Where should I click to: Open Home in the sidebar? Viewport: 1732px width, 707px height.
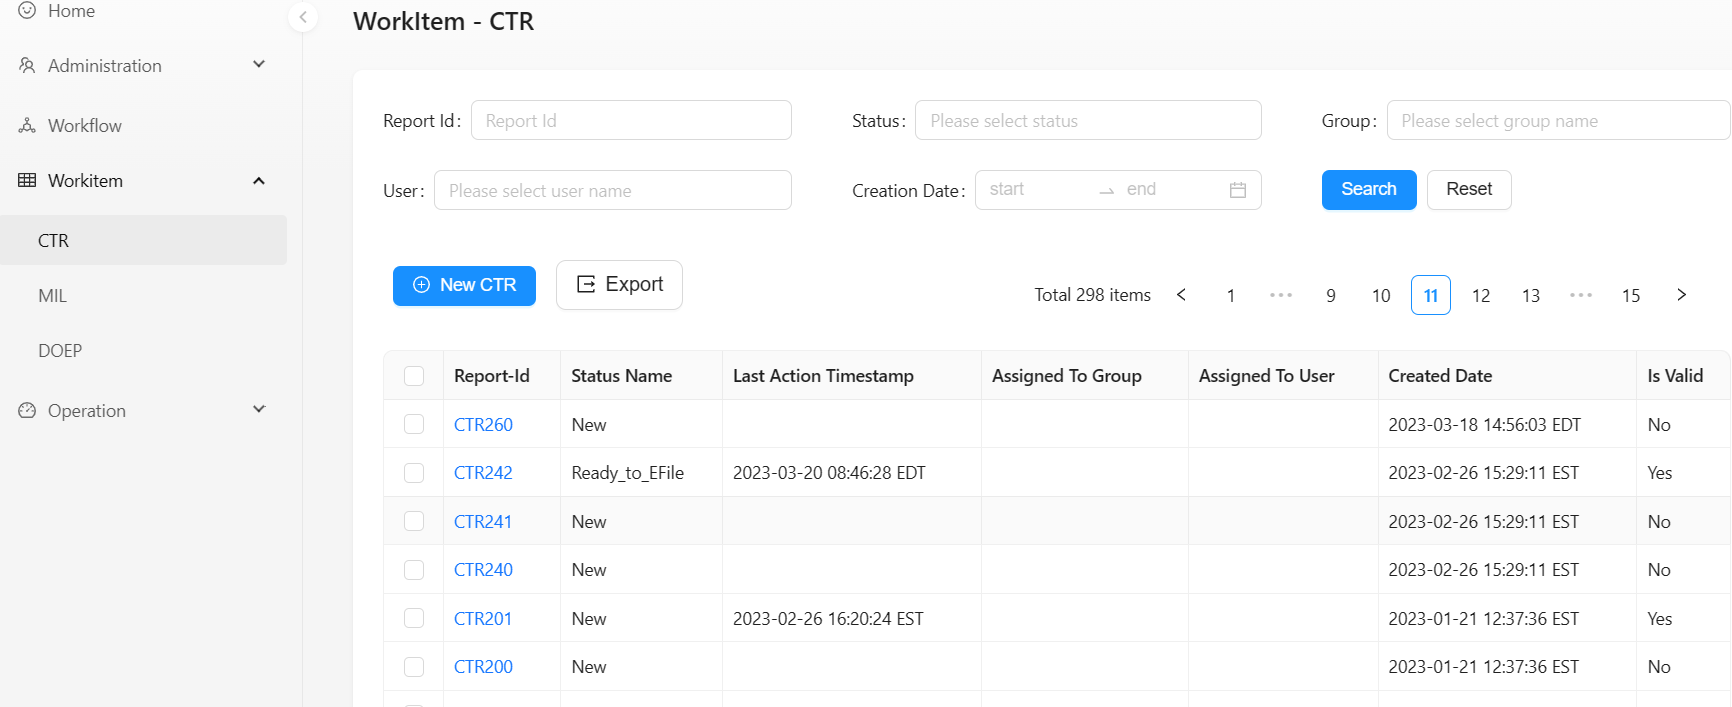(x=71, y=11)
